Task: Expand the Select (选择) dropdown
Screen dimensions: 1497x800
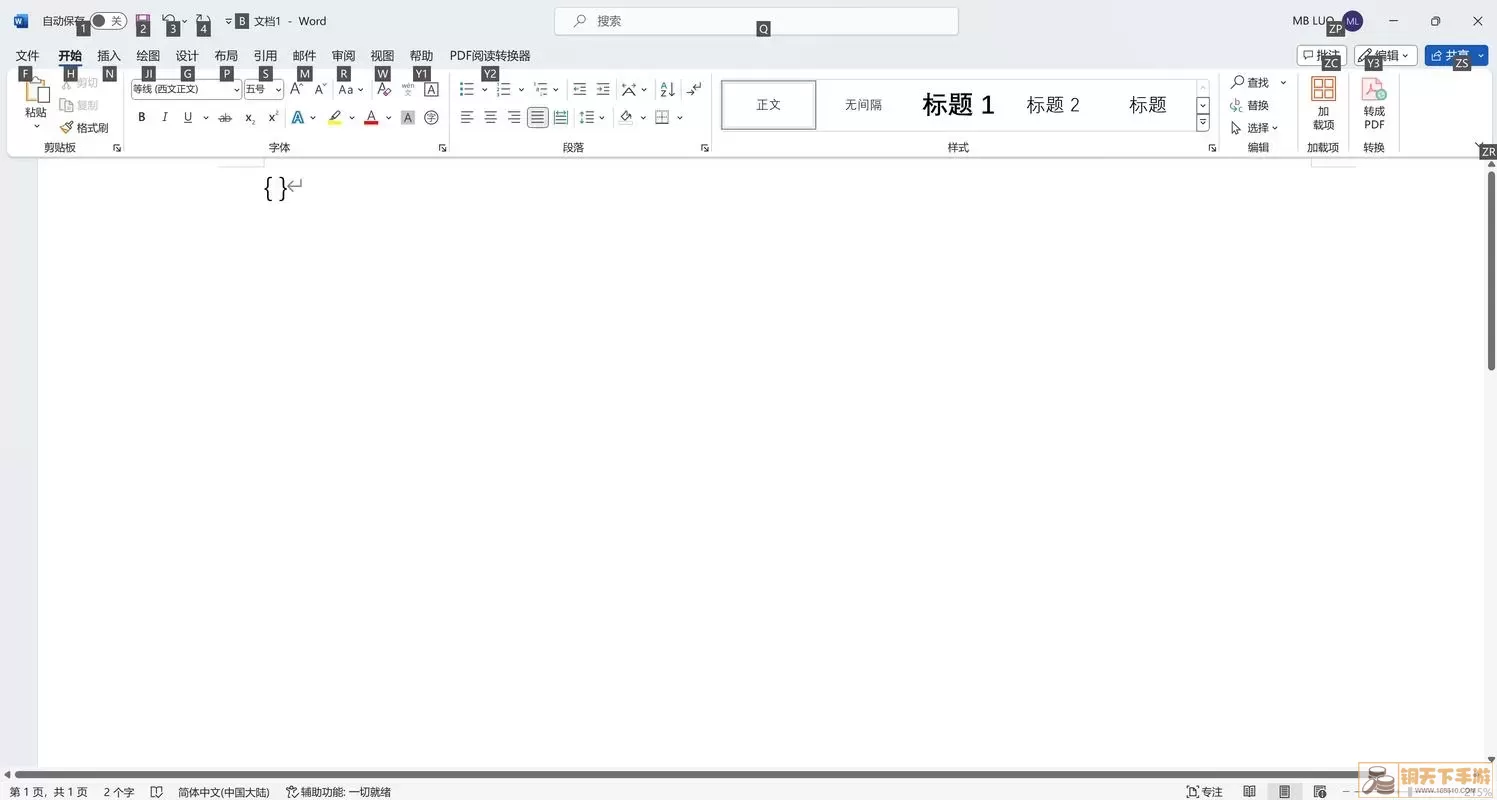Action: tap(1255, 128)
